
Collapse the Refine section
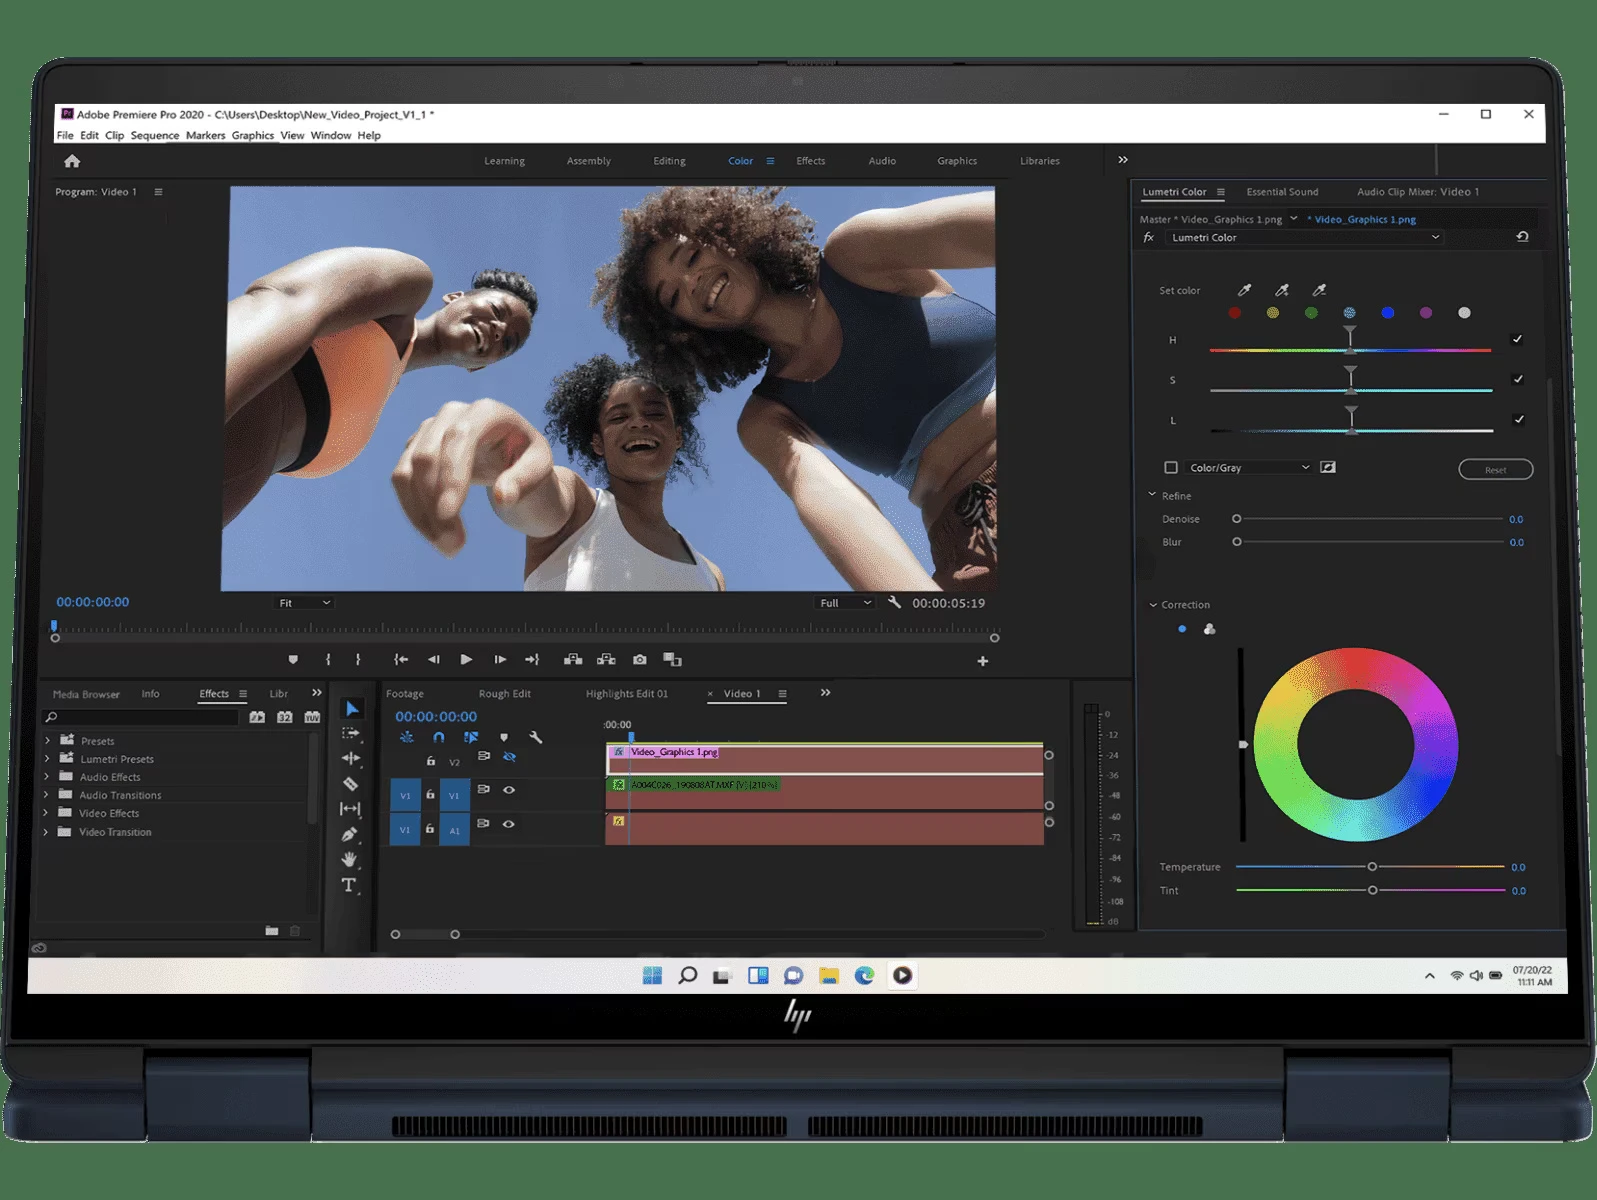point(1152,495)
